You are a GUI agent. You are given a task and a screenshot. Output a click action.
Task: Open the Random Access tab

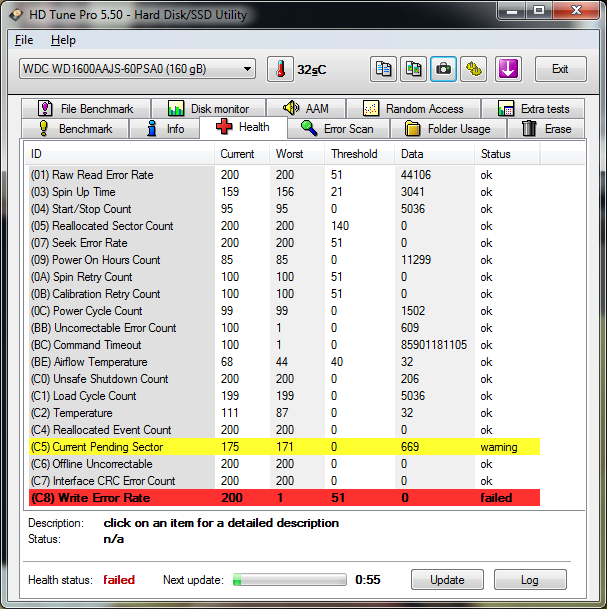tap(413, 108)
